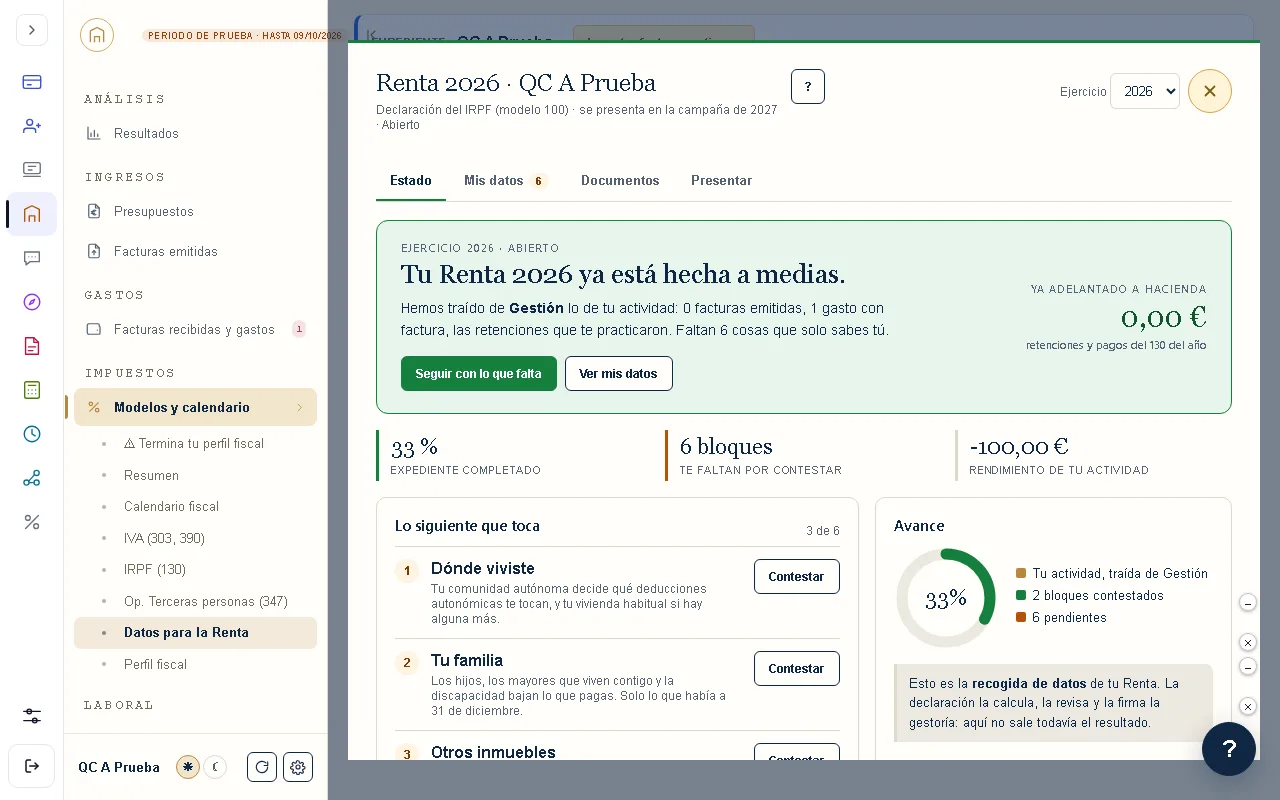Open the sliders adjustments icon in the rail

[x=32, y=716]
